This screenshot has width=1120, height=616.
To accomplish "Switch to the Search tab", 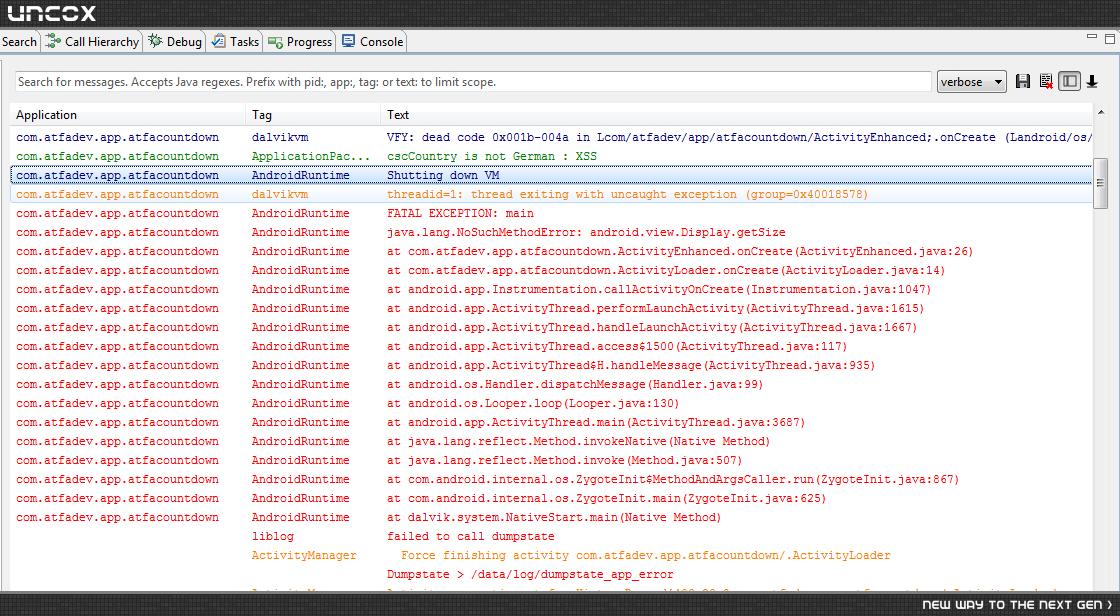I will coord(19,41).
